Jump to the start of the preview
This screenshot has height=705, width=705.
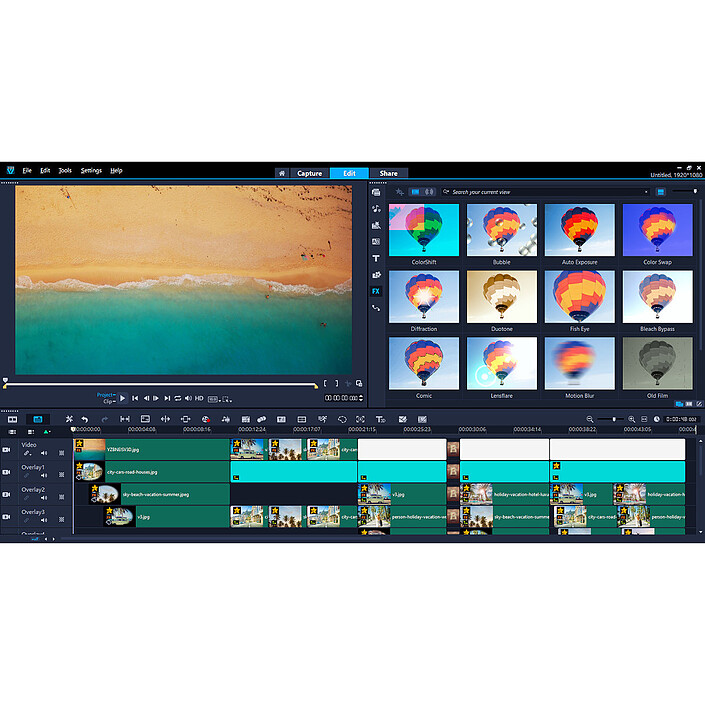click(135, 398)
